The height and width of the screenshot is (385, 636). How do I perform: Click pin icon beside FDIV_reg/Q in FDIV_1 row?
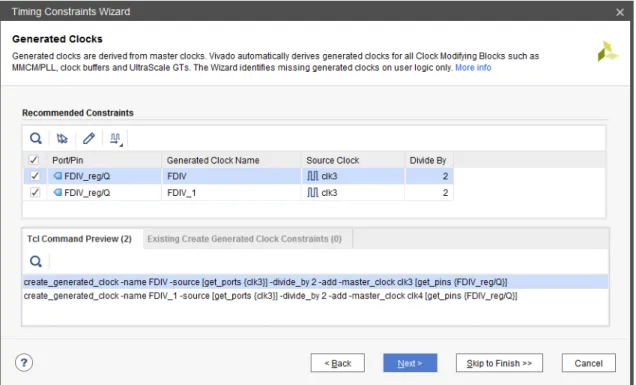click(58, 192)
